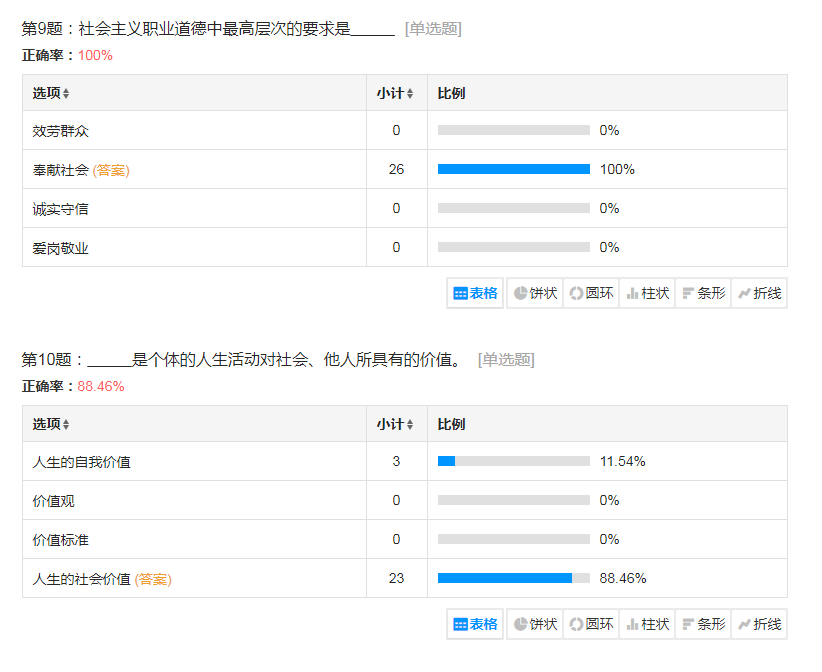822x672 pixels.
Task: Select table view for question 10
Action: (475, 624)
